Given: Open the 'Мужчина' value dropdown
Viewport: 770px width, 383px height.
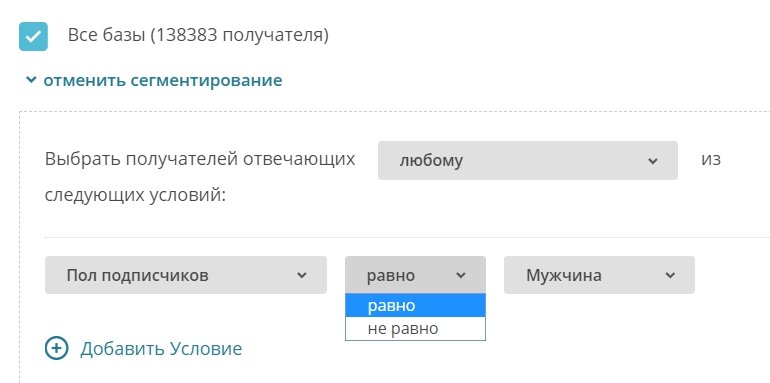Looking at the screenshot, I should click(599, 275).
